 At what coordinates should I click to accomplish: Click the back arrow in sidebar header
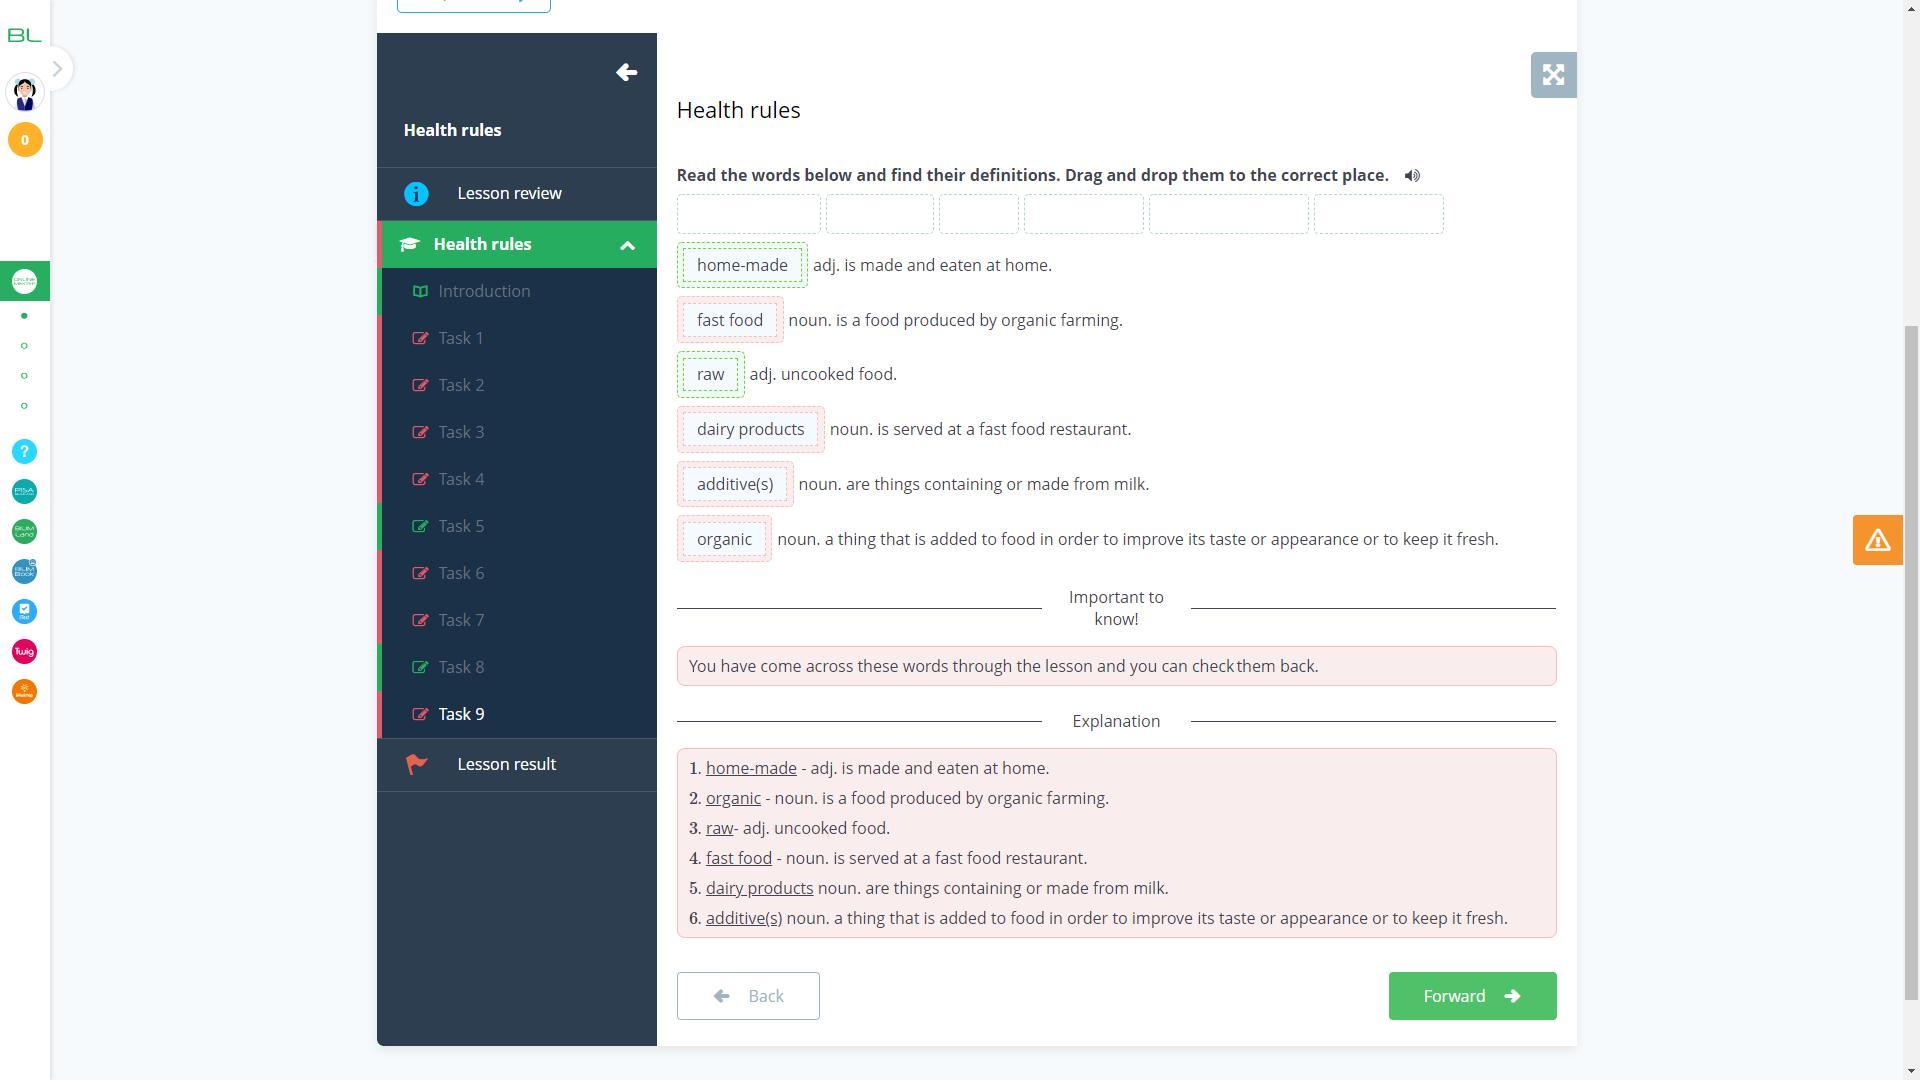(626, 73)
